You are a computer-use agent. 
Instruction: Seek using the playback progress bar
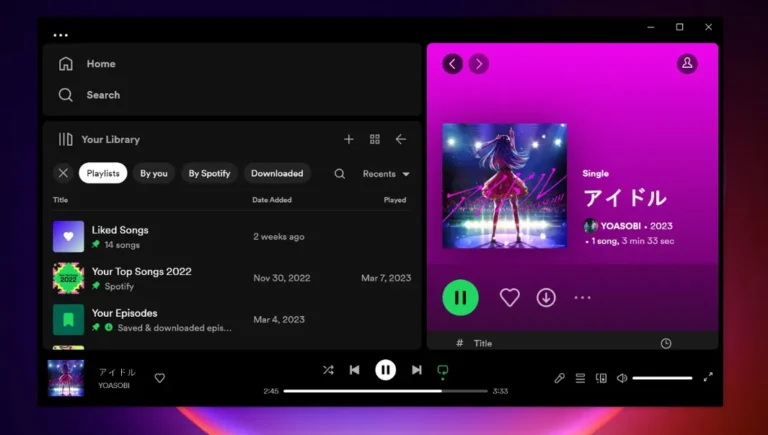coord(385,391)
